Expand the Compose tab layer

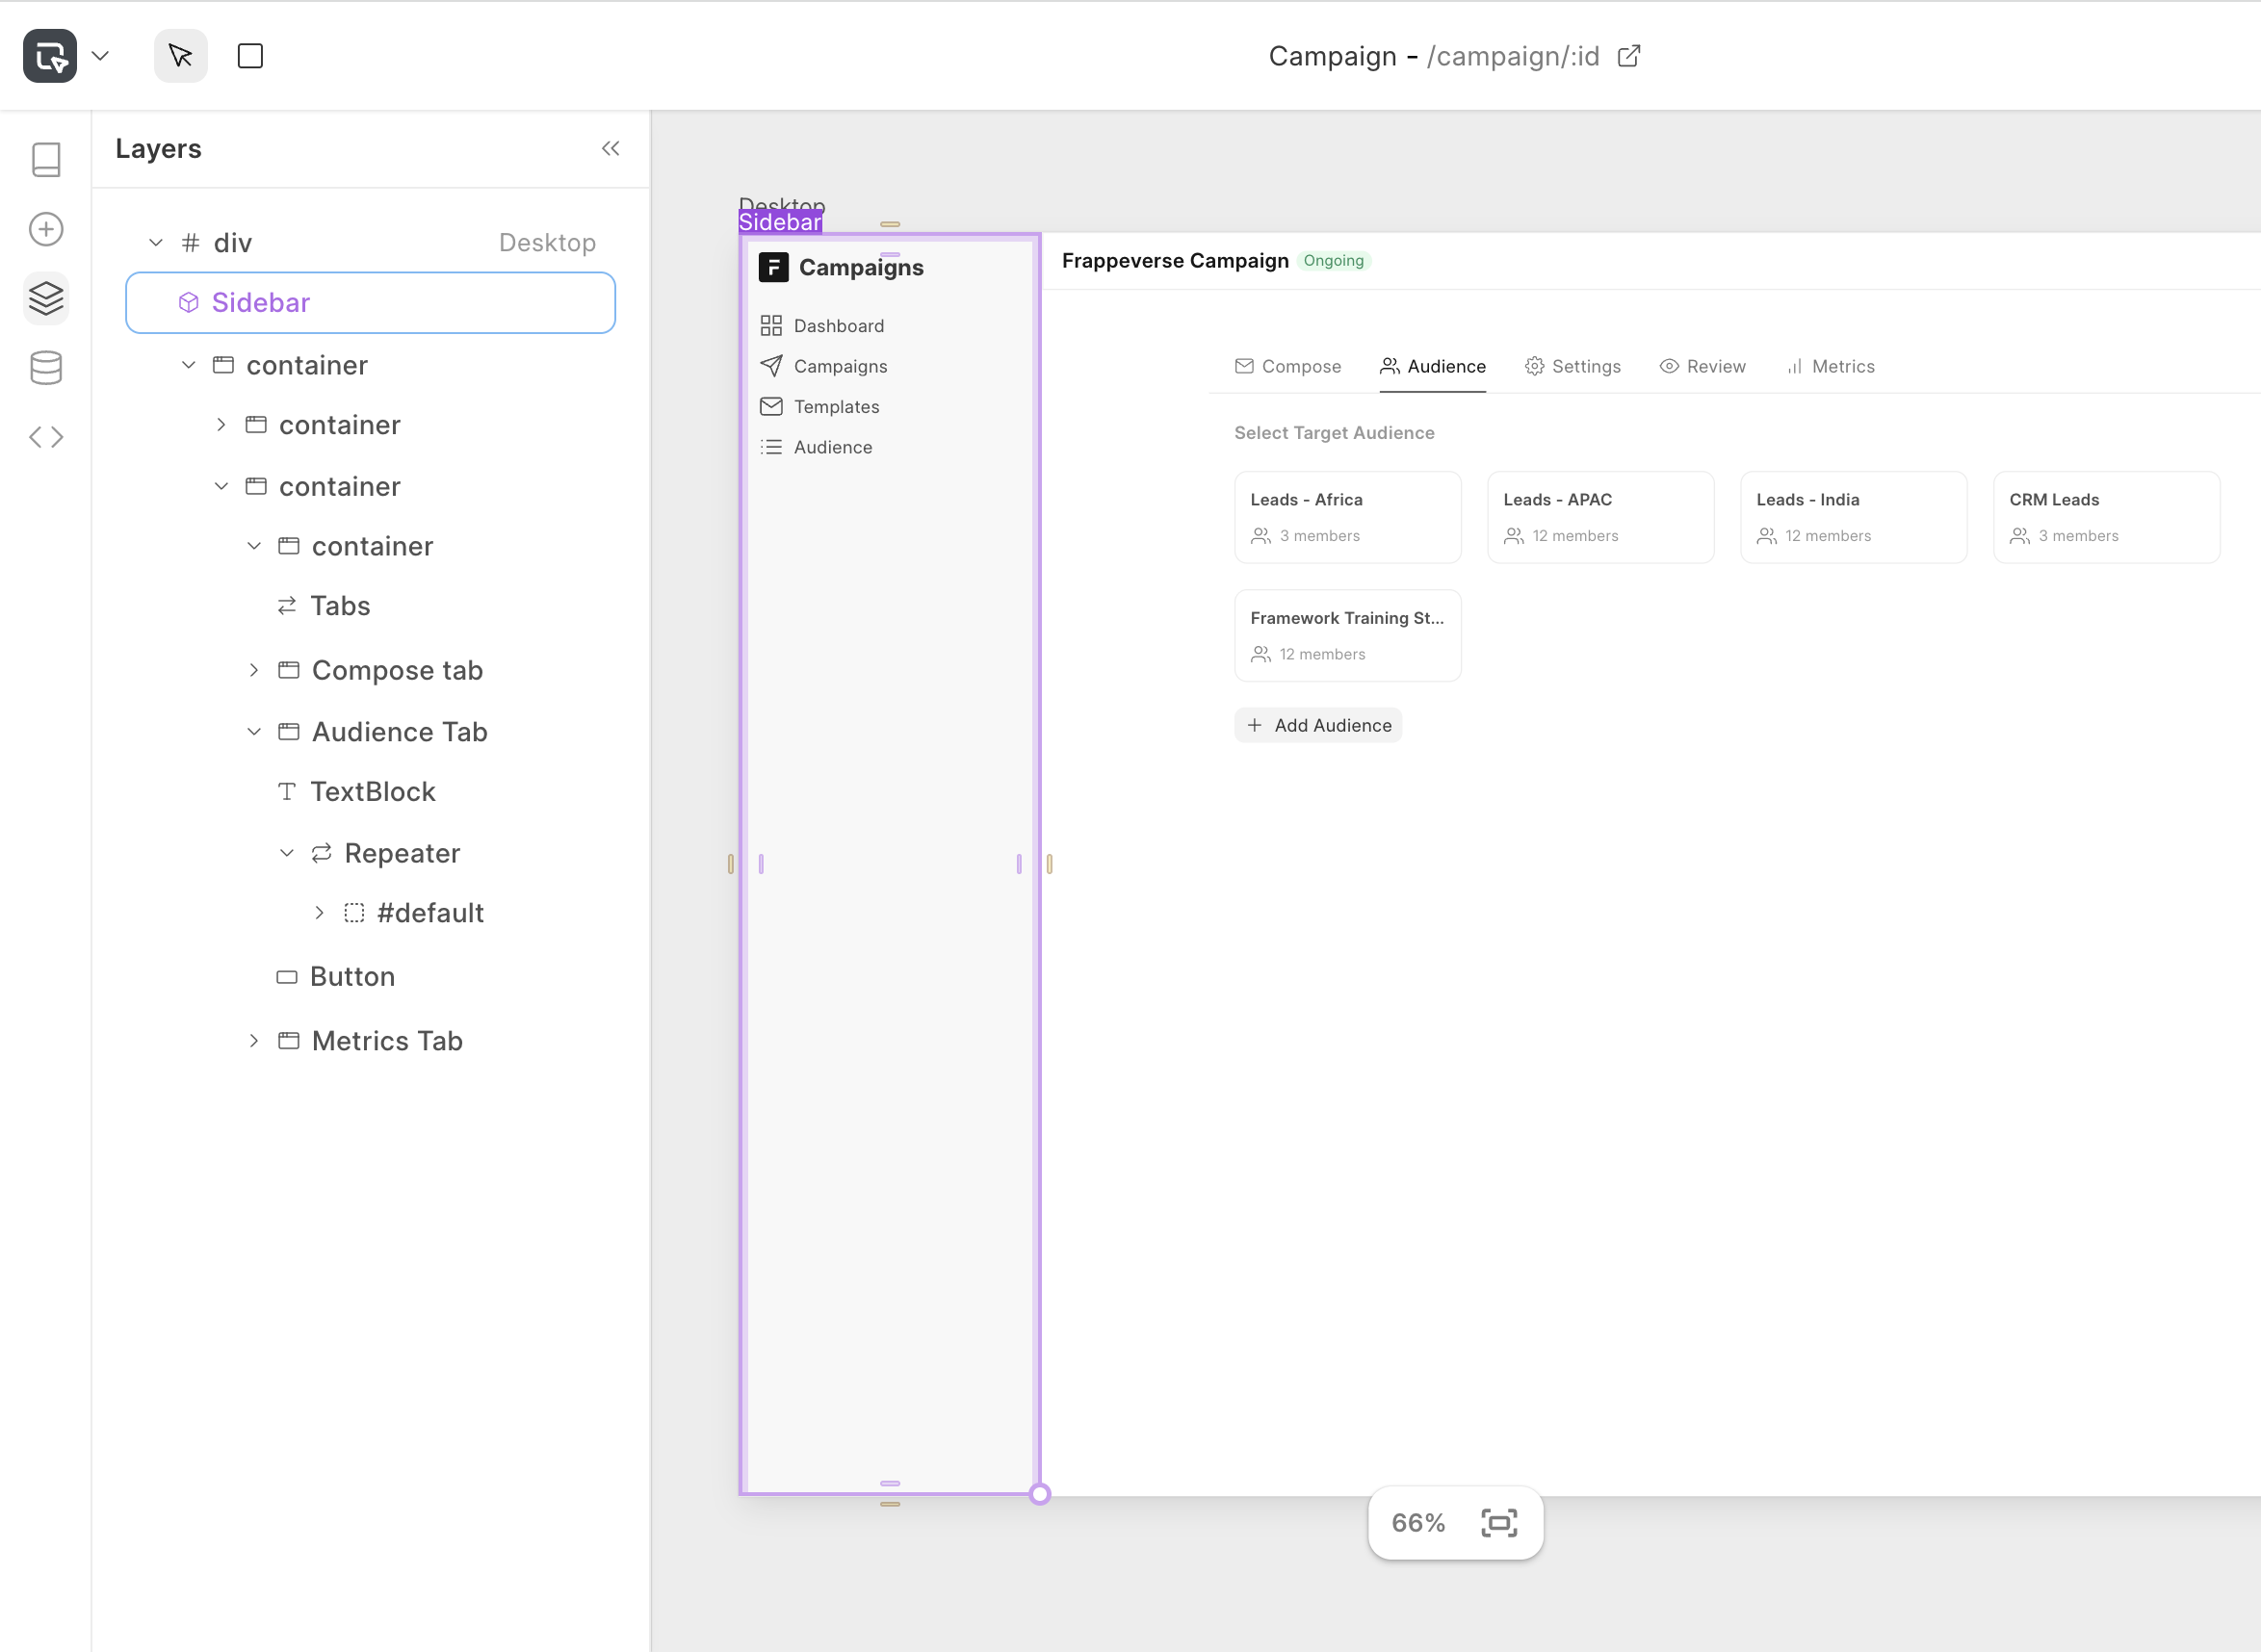(254, 670)
